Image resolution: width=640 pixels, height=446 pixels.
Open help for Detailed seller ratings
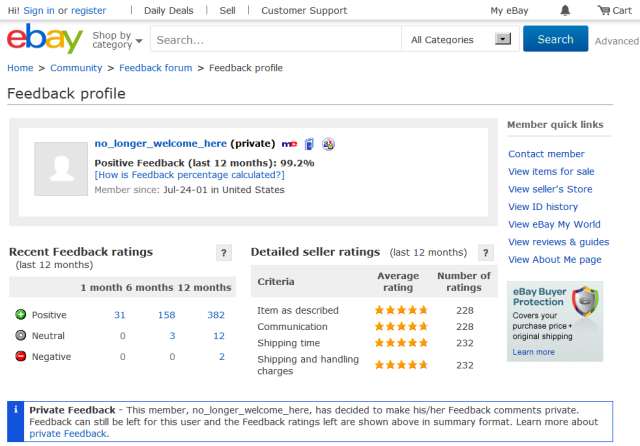point(486,253)
